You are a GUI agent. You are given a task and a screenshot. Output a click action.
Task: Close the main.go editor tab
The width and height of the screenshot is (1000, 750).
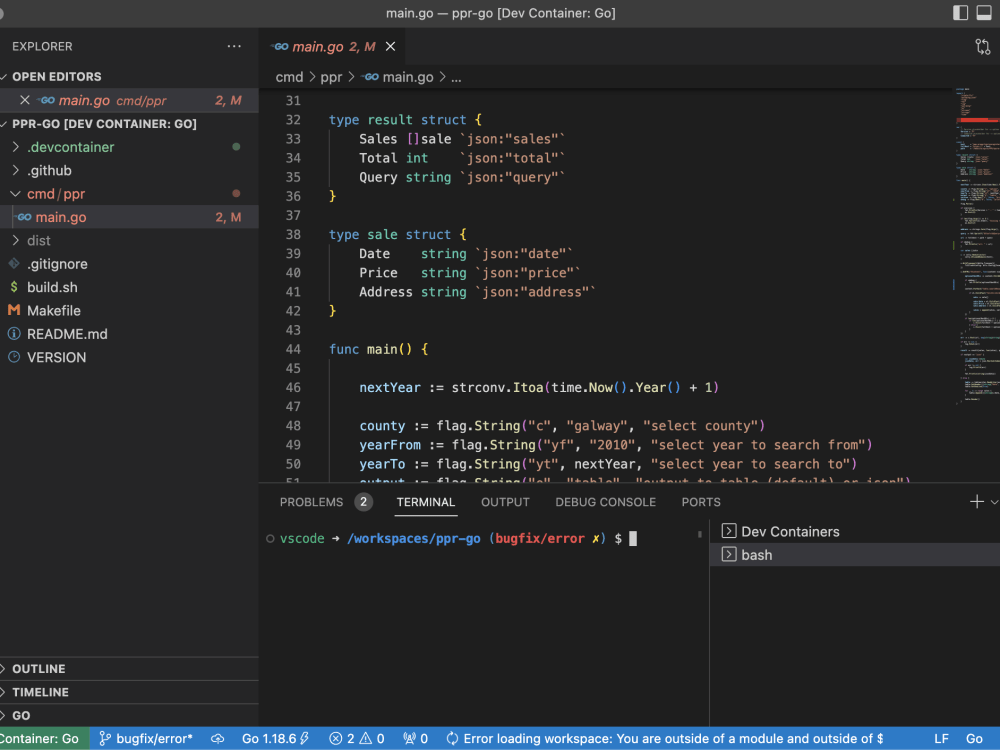coord(389,46)
